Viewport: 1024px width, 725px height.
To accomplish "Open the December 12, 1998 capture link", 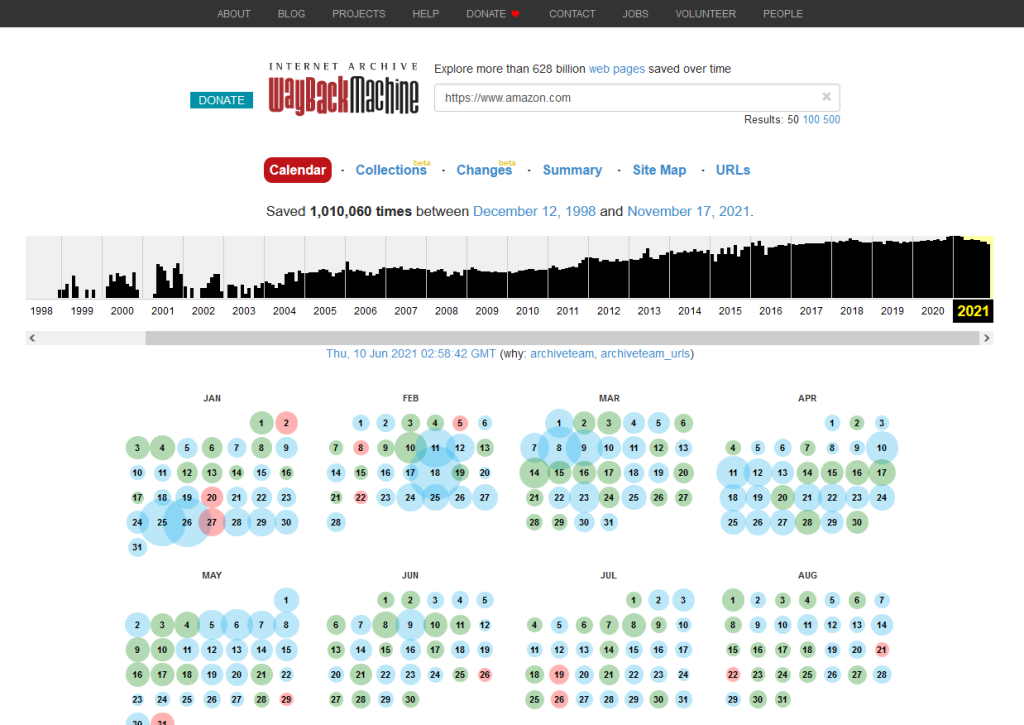I will pyautogui.click(x=534, y=212).
